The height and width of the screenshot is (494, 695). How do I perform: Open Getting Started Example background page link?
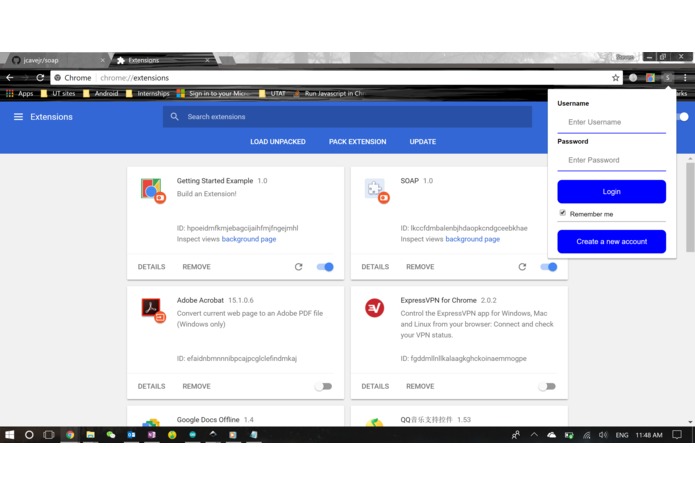point(249,239)
